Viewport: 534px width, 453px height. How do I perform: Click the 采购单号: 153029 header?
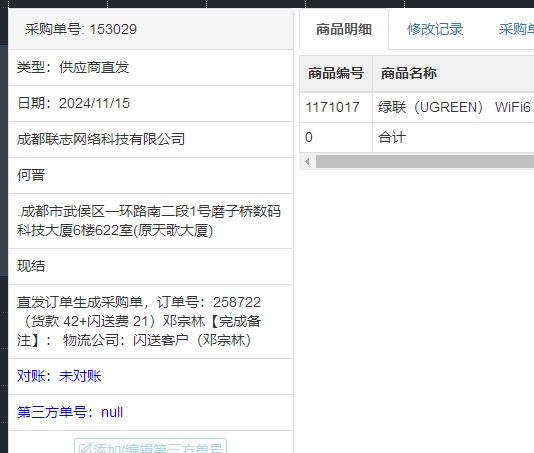click(81, 29)
